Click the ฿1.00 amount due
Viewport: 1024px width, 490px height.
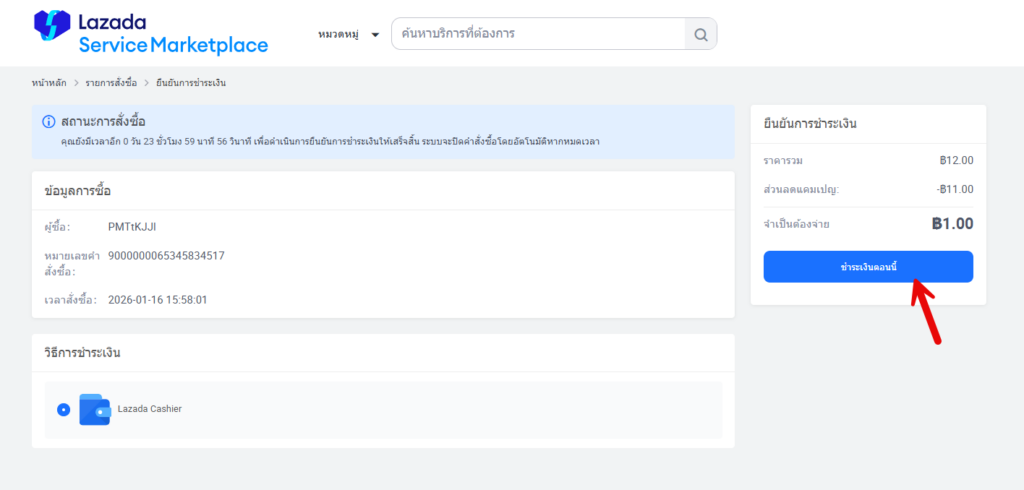(x=951, y=224)
